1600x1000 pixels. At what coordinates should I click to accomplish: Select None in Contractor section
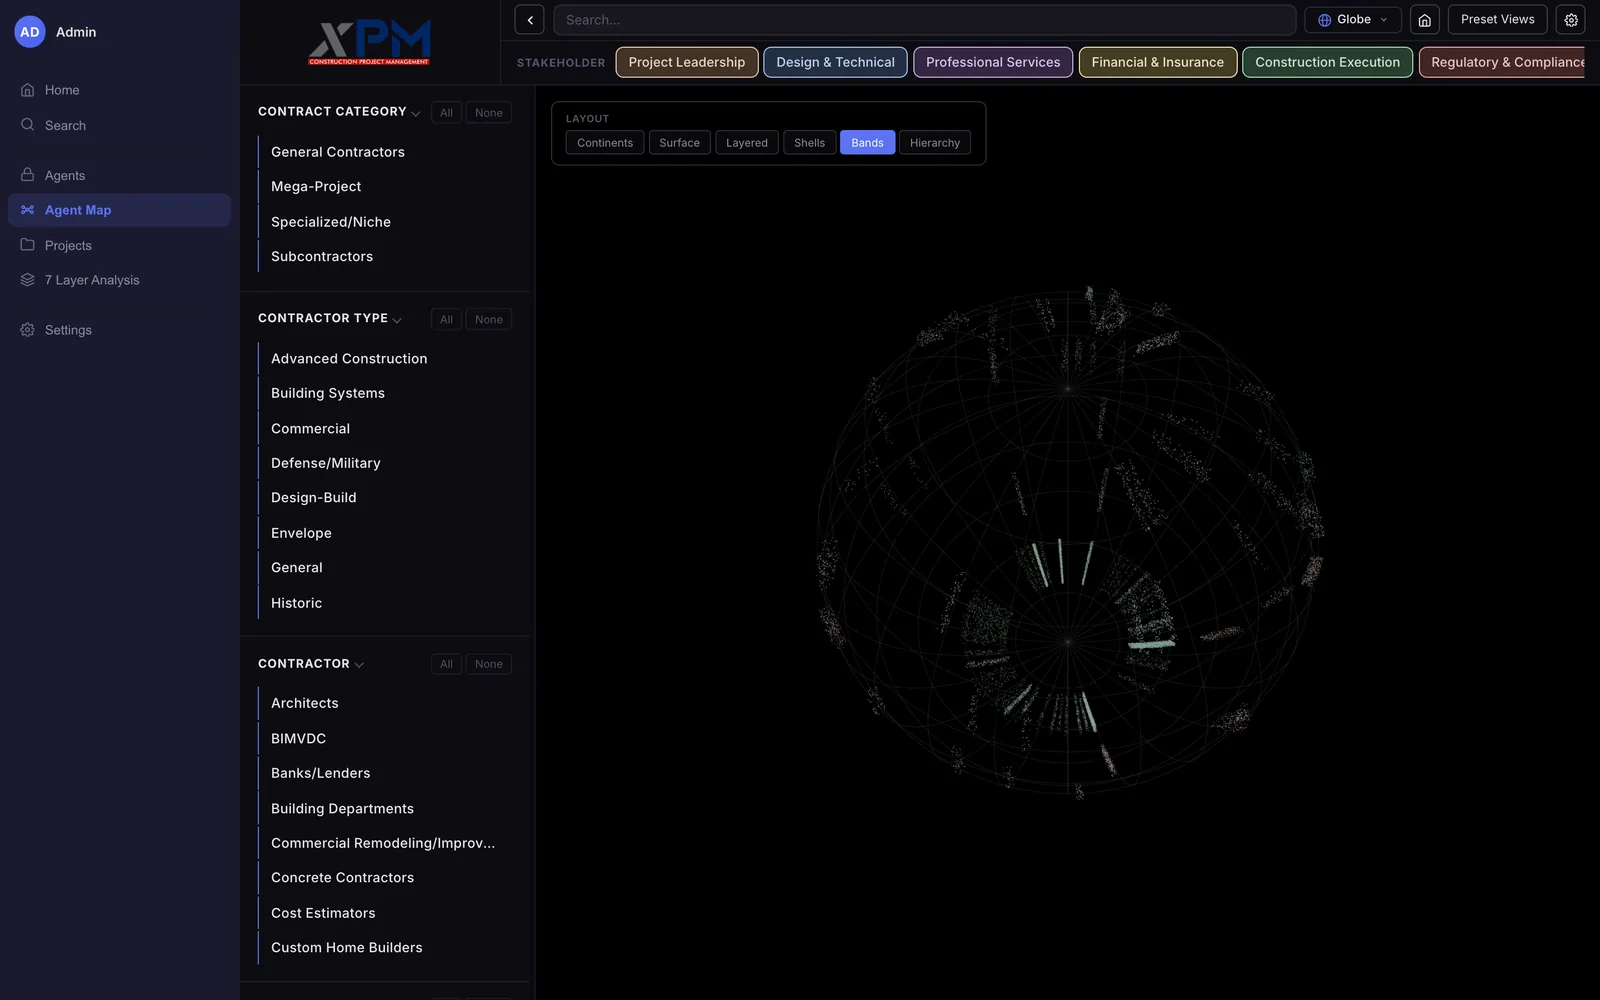click(x=488, y=664)
